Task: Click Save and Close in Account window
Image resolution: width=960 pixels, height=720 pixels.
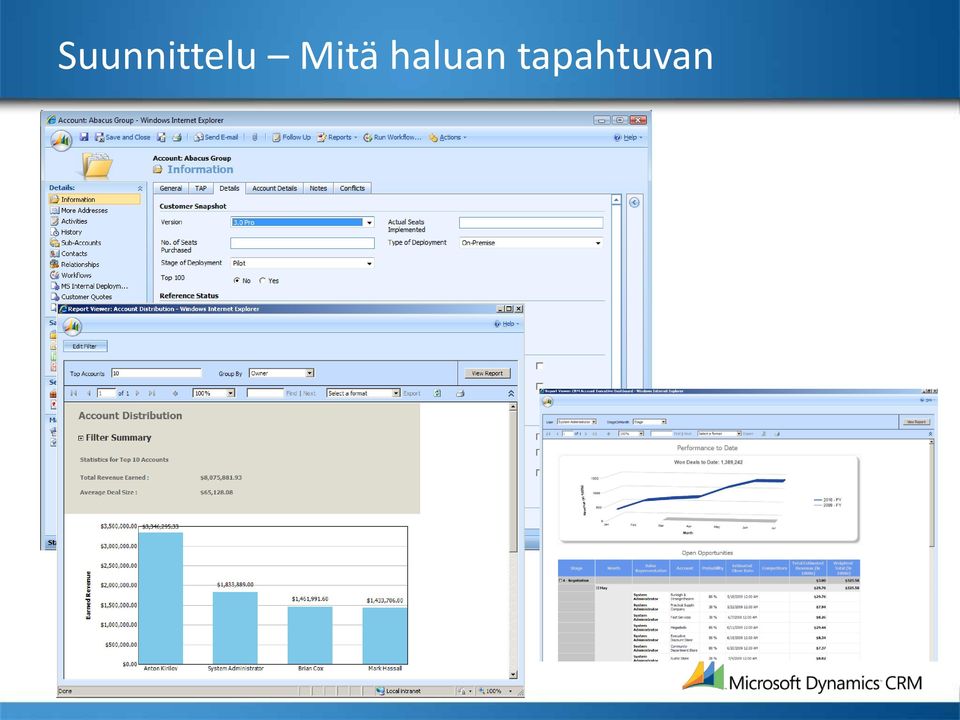Action: point(122,137)
